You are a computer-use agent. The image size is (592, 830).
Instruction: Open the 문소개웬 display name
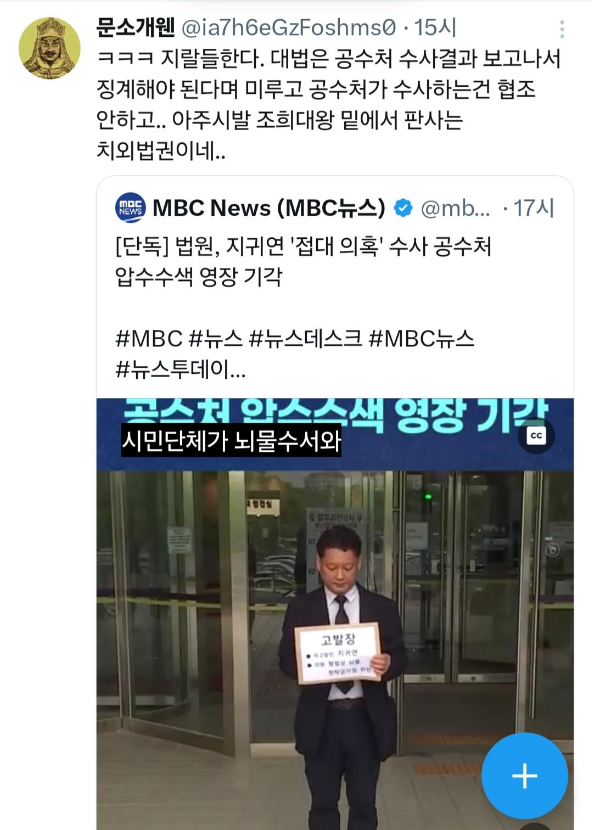point(136,27)
